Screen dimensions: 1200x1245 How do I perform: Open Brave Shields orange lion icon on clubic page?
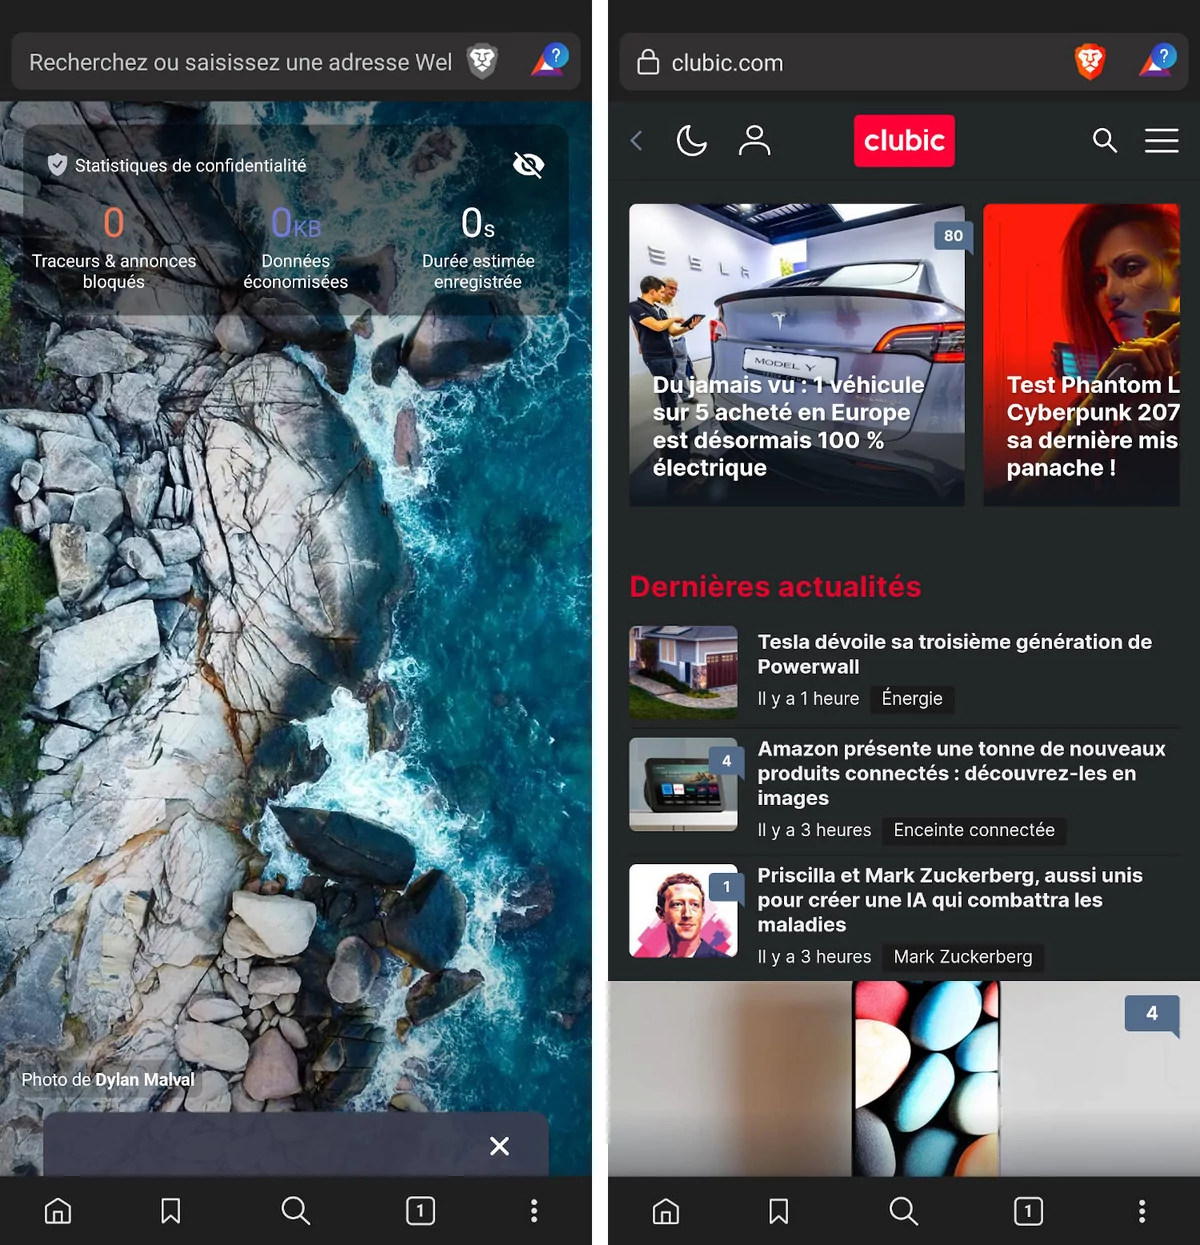[1090, 62]
